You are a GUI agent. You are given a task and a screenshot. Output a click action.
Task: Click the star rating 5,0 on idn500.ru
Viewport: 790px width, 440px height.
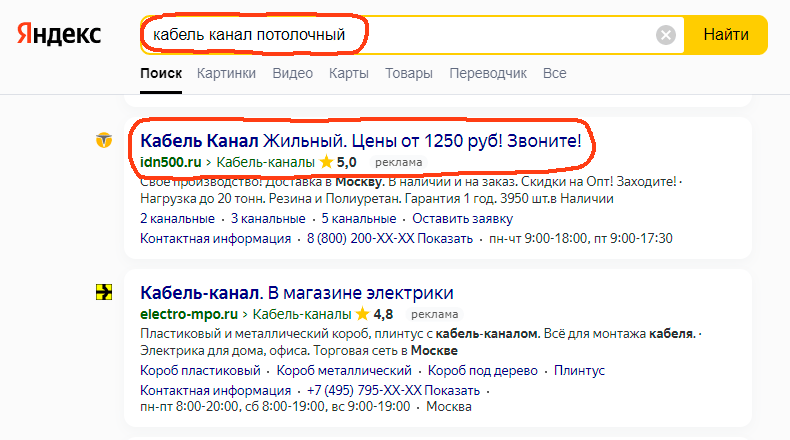[x=338, y=162]
